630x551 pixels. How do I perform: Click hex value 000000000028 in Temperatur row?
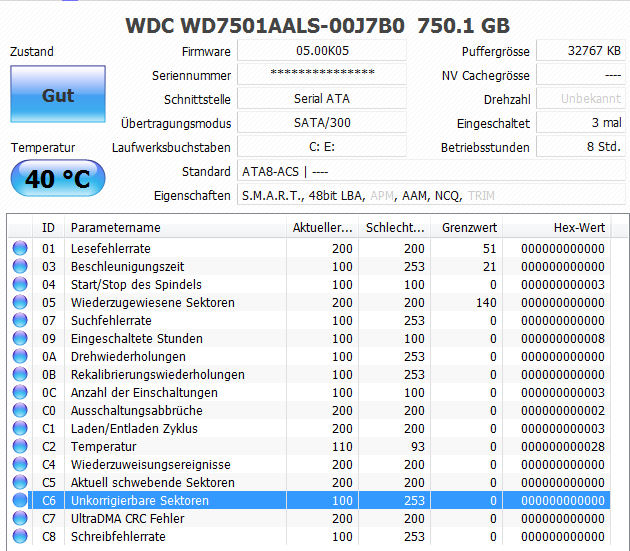coord(562,447)
